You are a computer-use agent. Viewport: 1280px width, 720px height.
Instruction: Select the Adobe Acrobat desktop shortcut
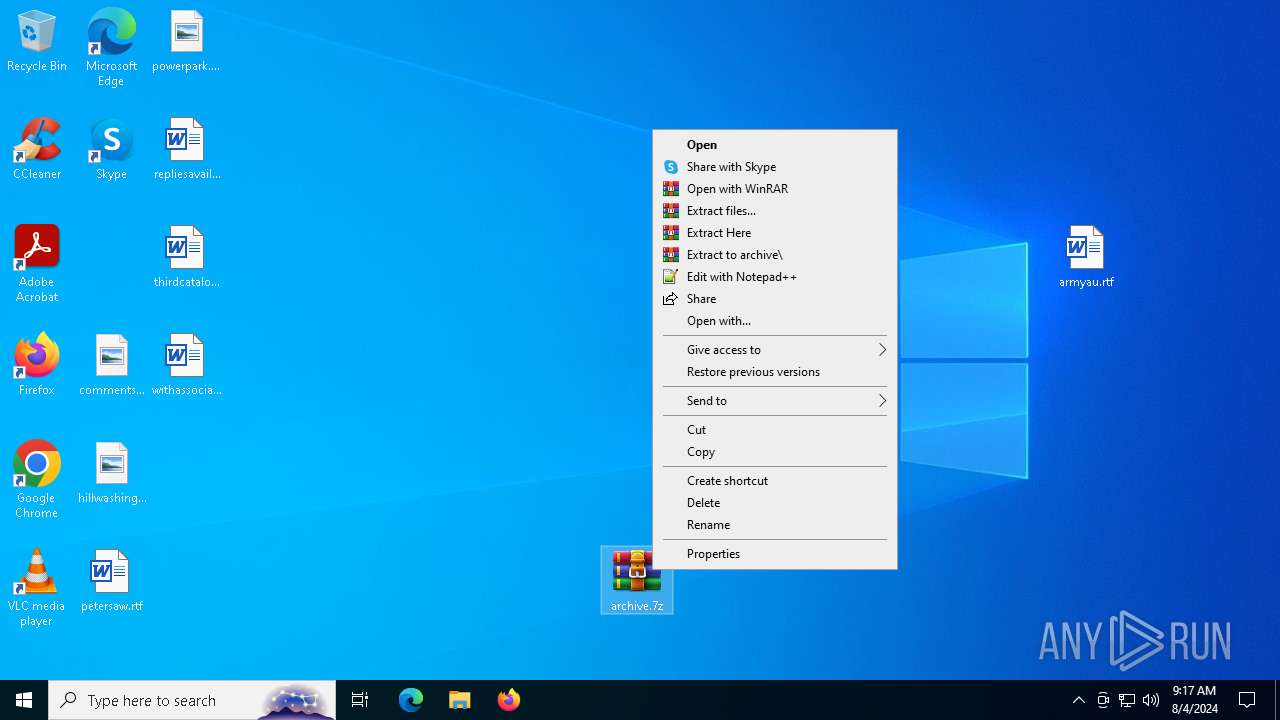pyautogui.click(x=37, y=264)
